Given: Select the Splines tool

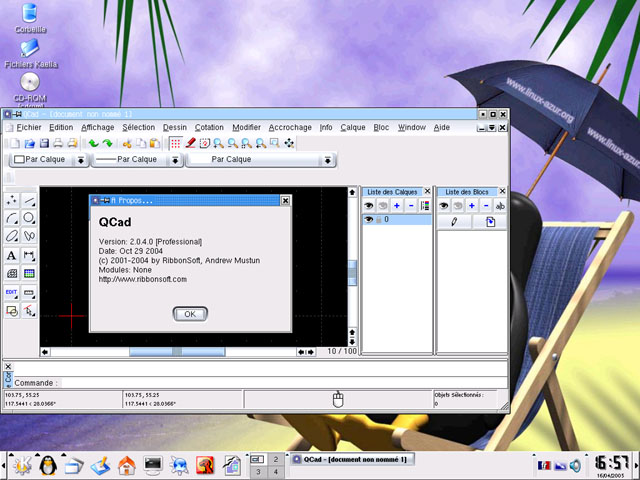Looking at the screenshot, I should click(29, 236).
